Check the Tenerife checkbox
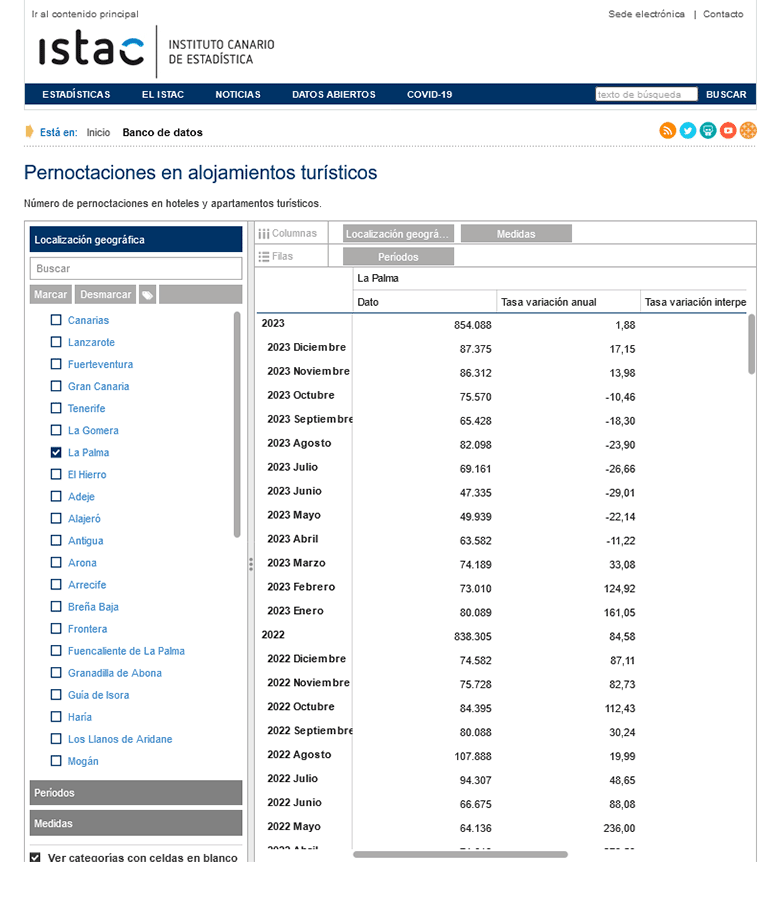 57,409
